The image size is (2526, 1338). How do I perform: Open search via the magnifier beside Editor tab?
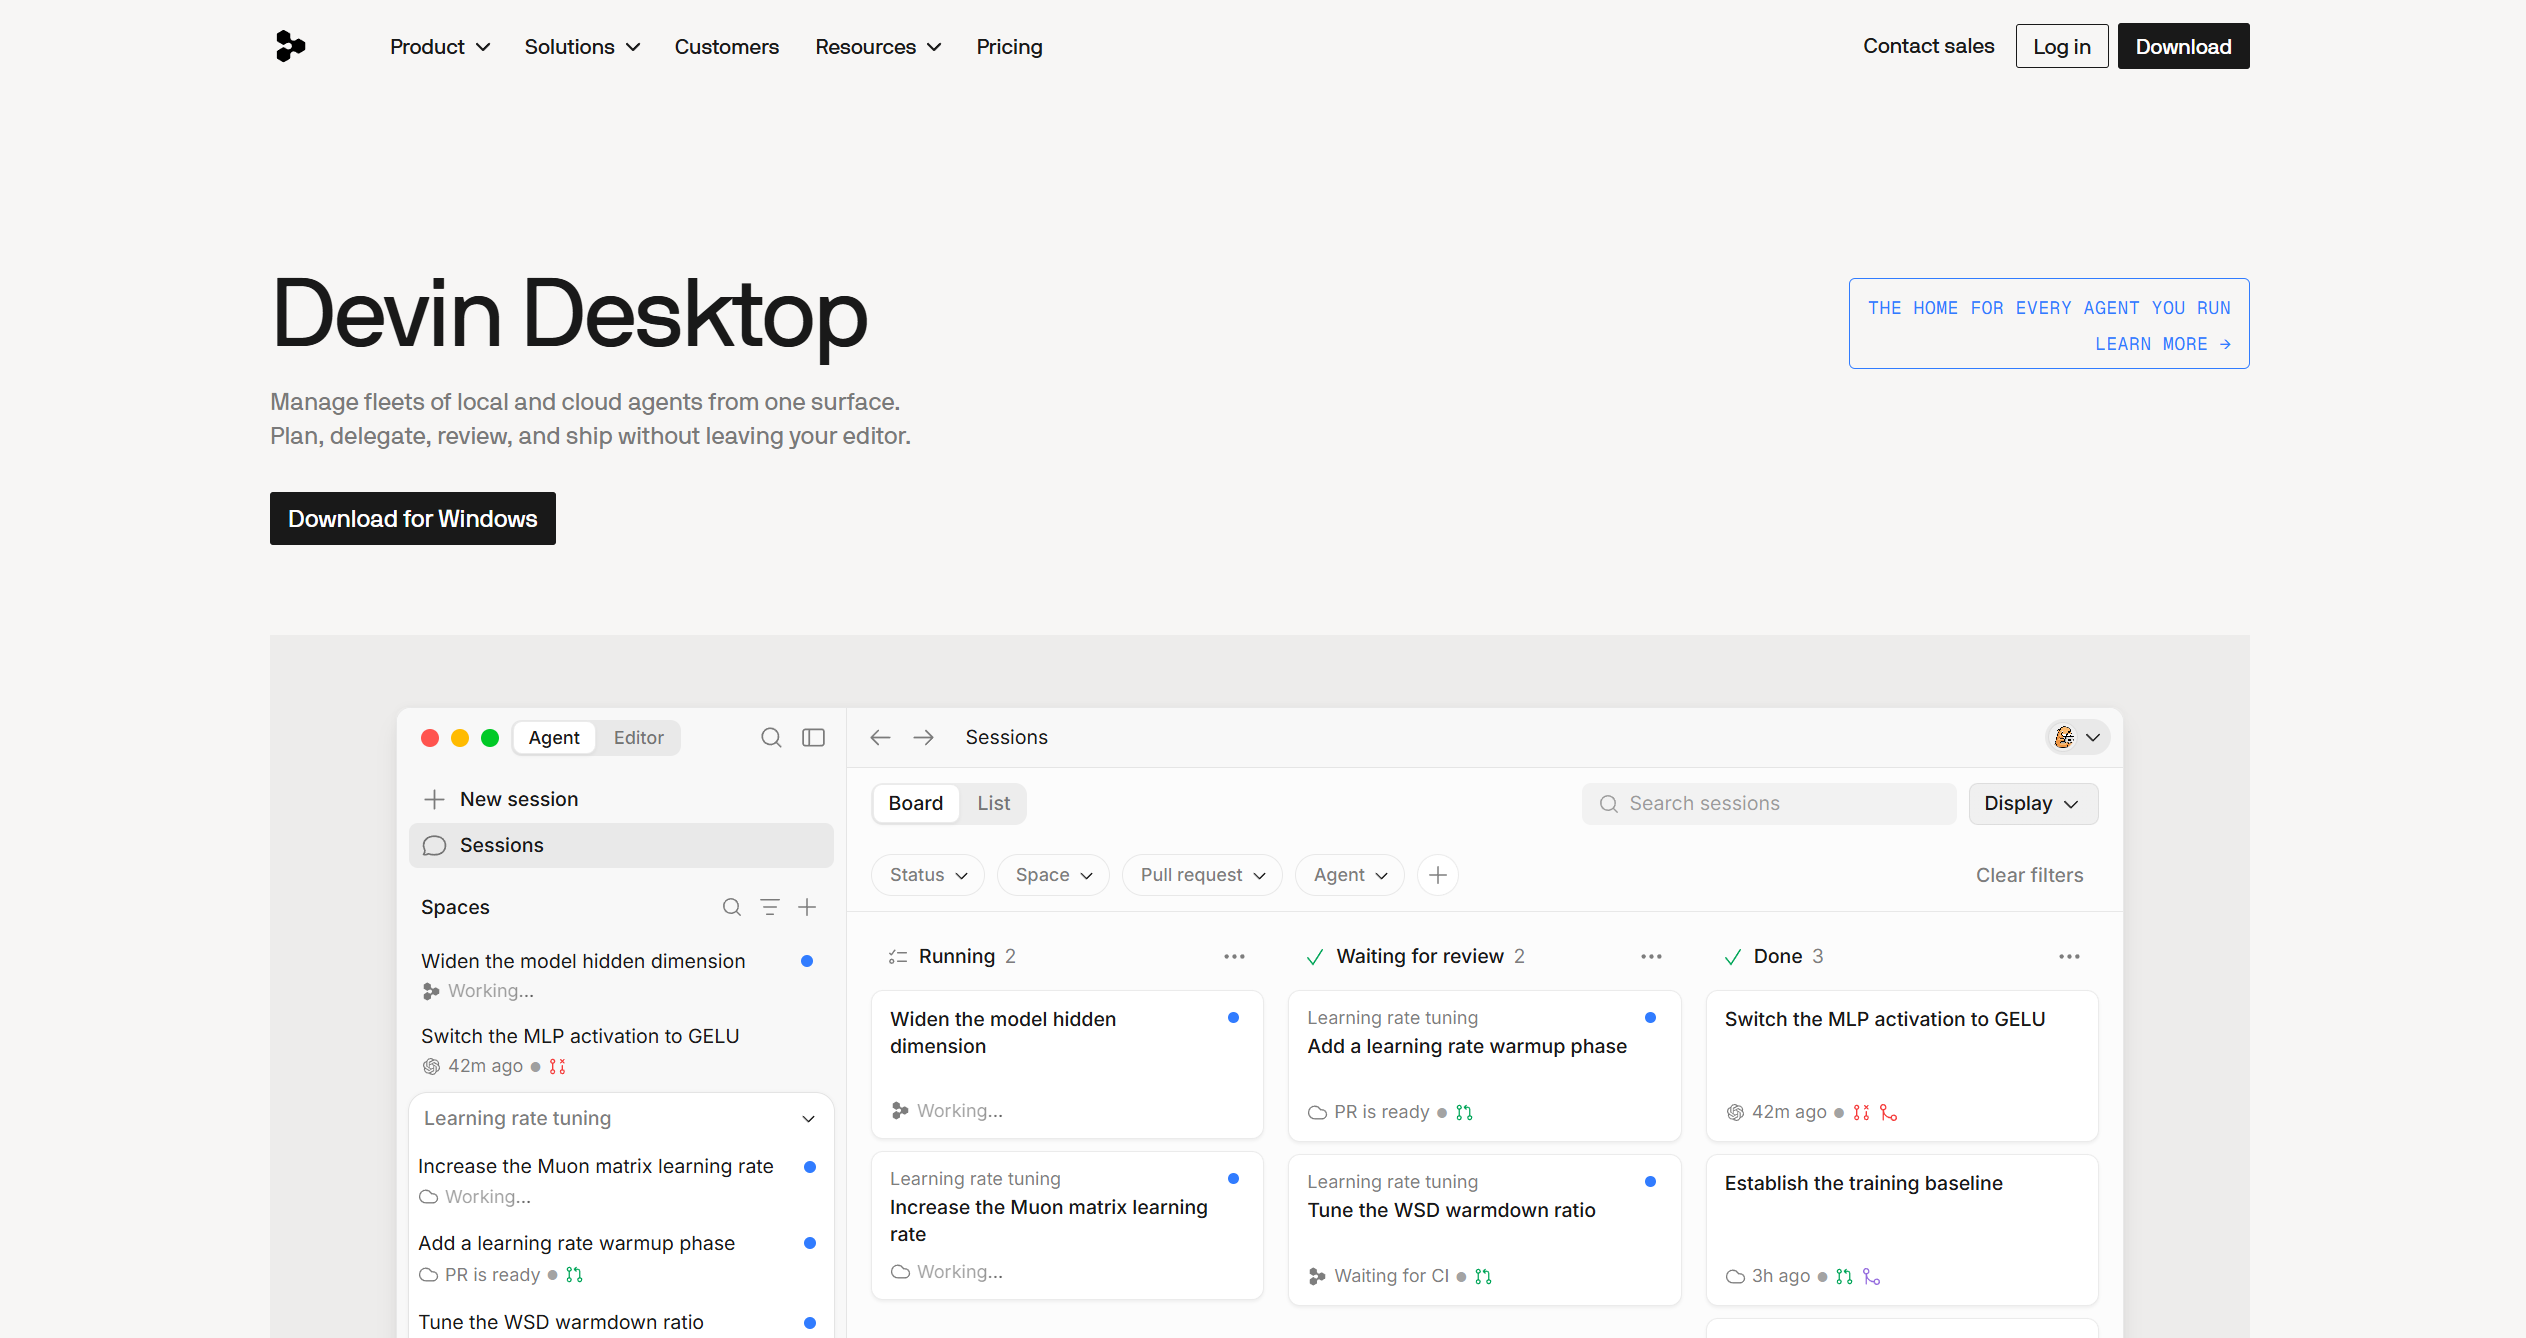(771, 738)
